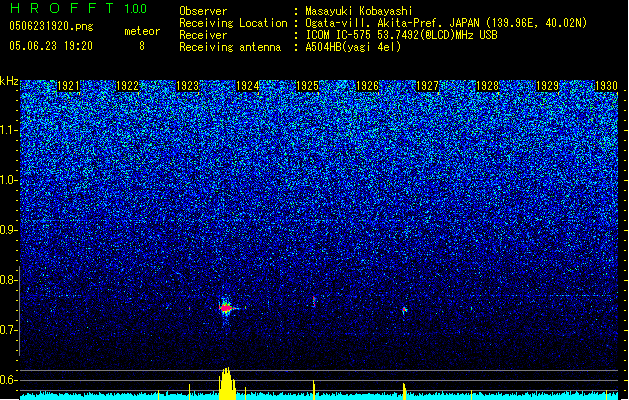The height and width of the screenshot is (400, 629).
Task: Click the 1925 time marker
Action: pyautogui.click(x=307, y=86)
